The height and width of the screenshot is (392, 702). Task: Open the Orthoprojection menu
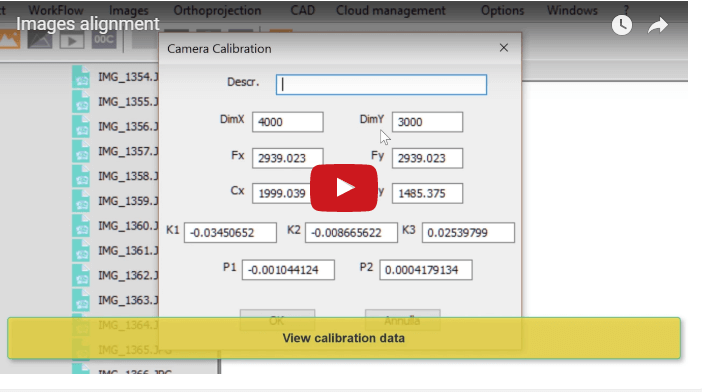click(217, 10)
